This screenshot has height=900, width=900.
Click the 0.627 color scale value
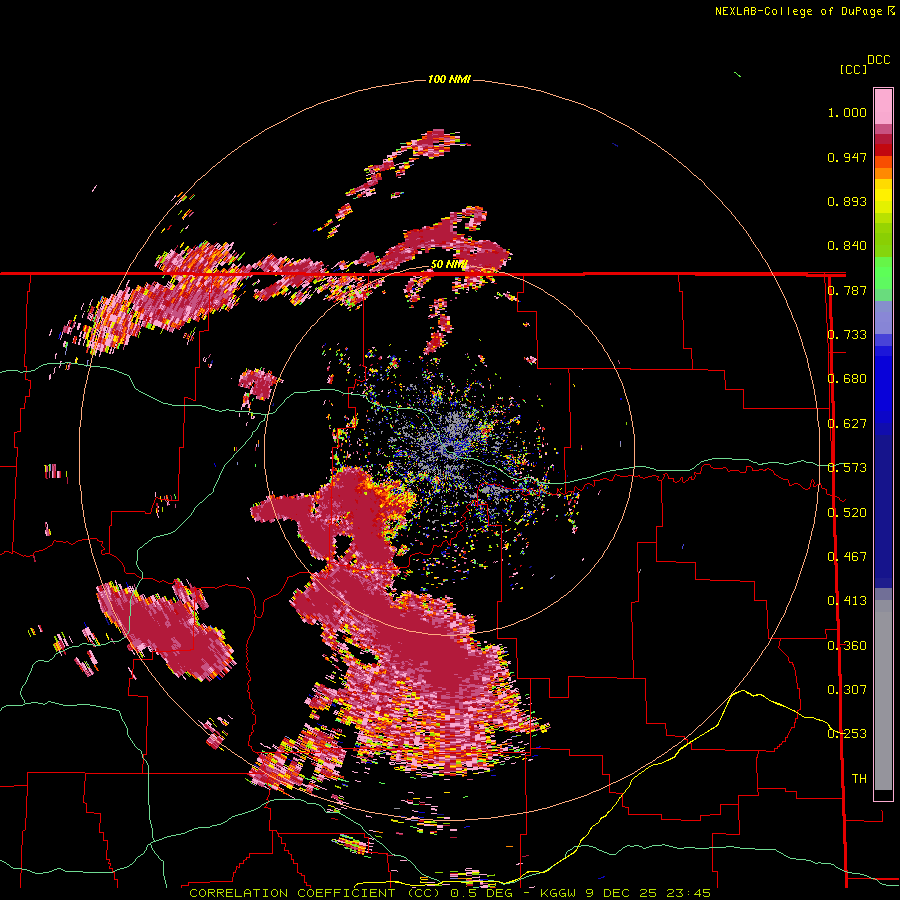pos(847,424)
